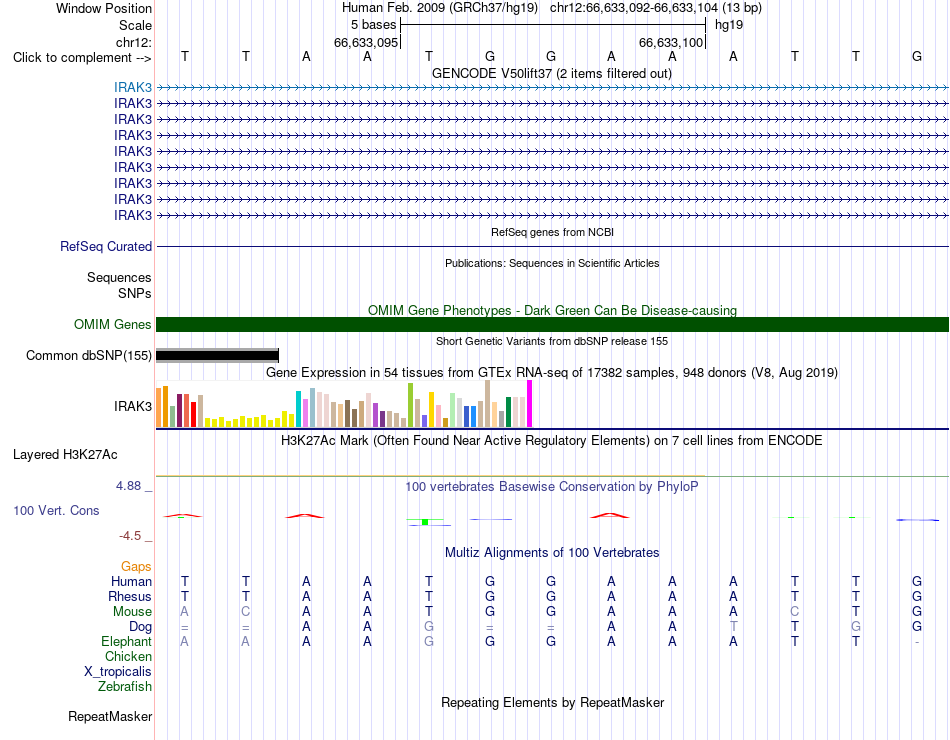The image size is (950, 740).
Task: Click the OMIM Gene Phenotypes track title
Action: tap(553, 311)
